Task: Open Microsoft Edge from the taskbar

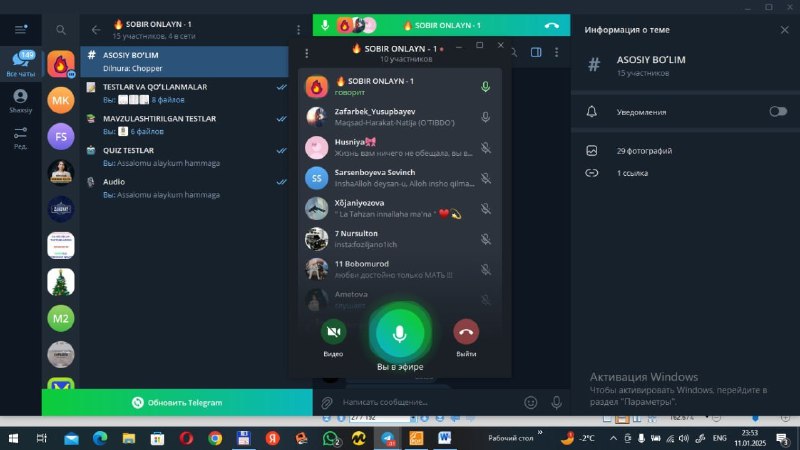Action: click(100, 438)
